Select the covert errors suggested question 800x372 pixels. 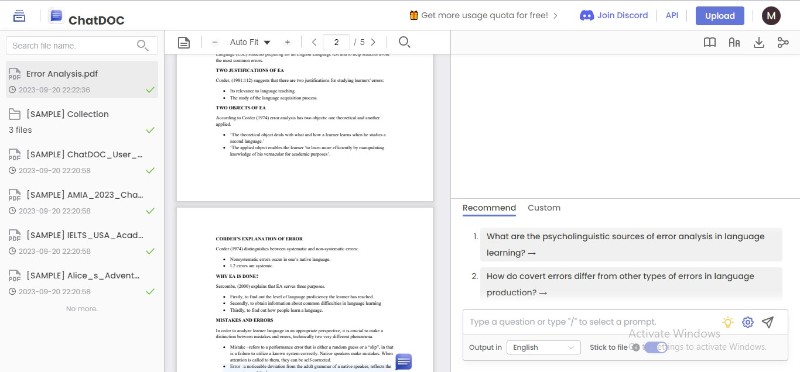631,284
